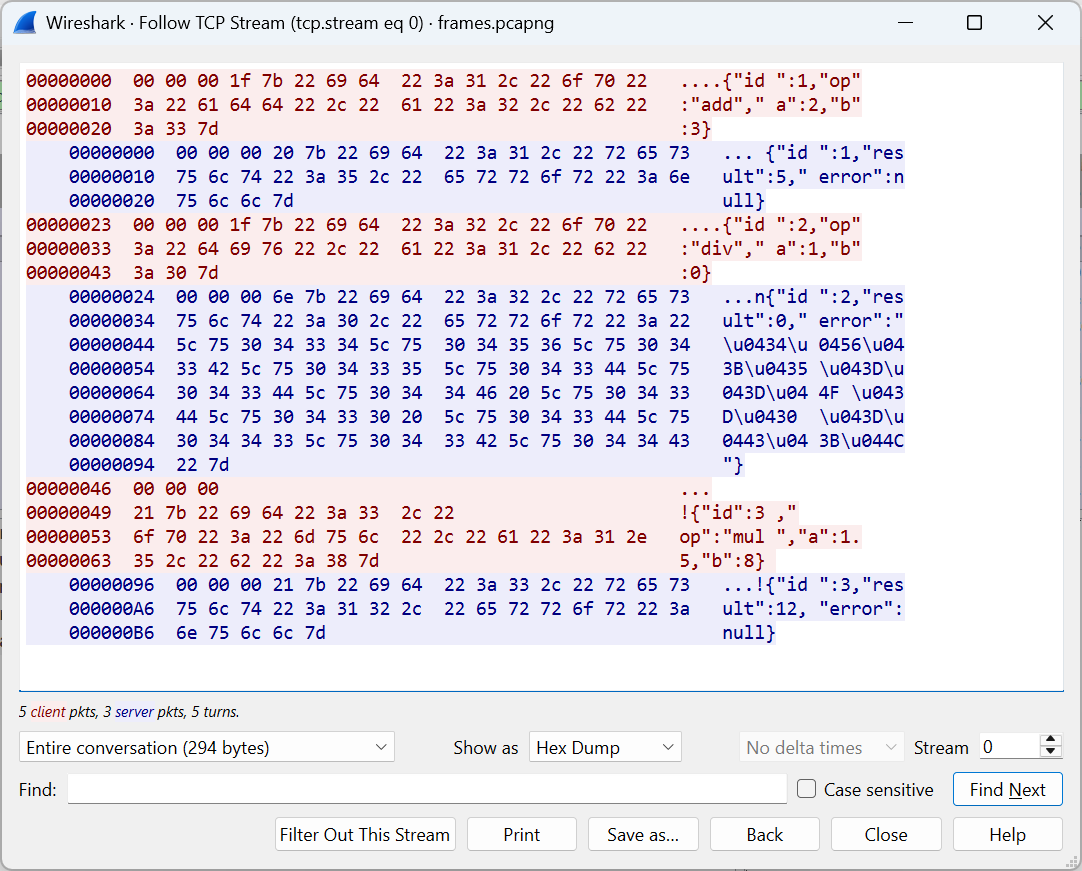Click client offset 00000020 line

point(69,129)
